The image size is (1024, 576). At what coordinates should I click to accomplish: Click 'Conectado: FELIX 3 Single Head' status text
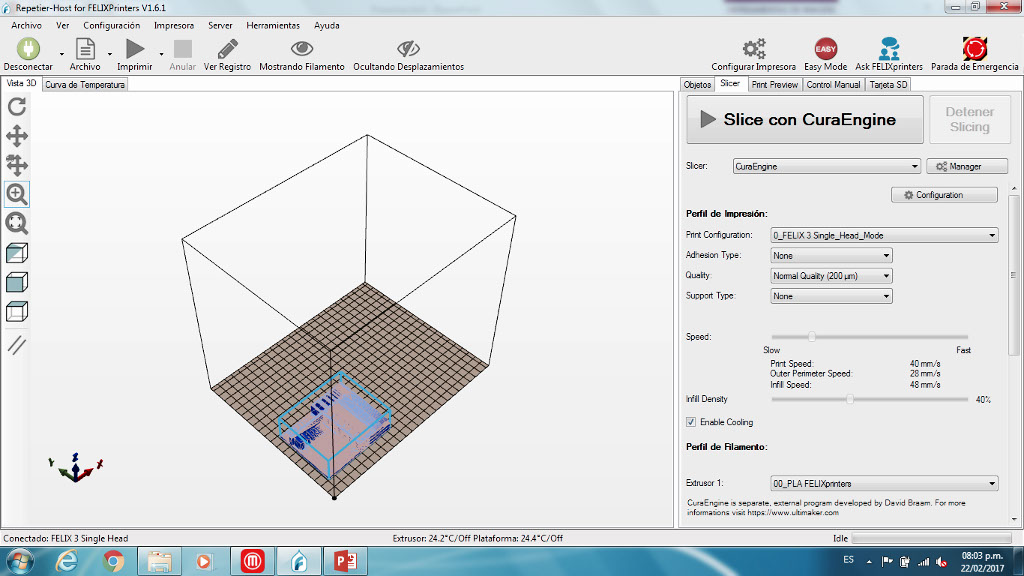point(65,539)
